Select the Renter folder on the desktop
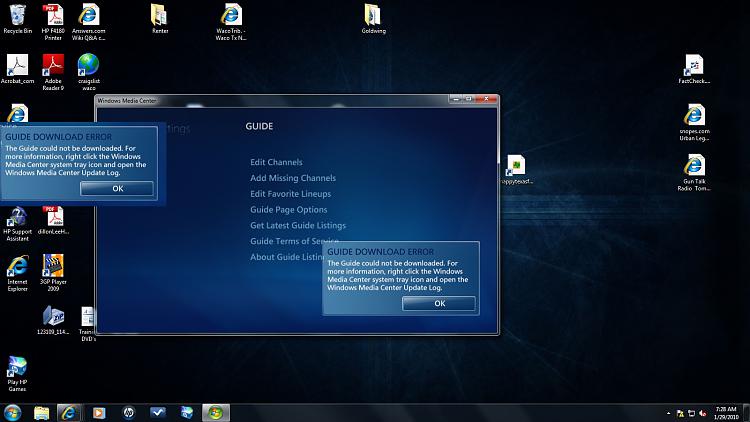The width and height of the screenshot is (750, 422). click(160, 19)
